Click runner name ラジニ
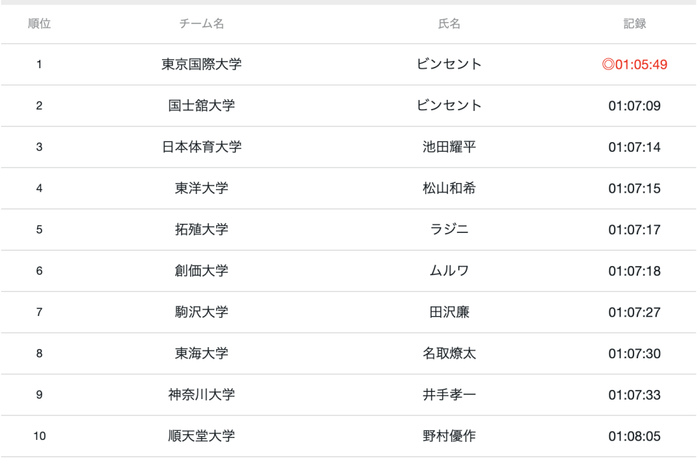This screenshot has height=462, width=700. 449,229
